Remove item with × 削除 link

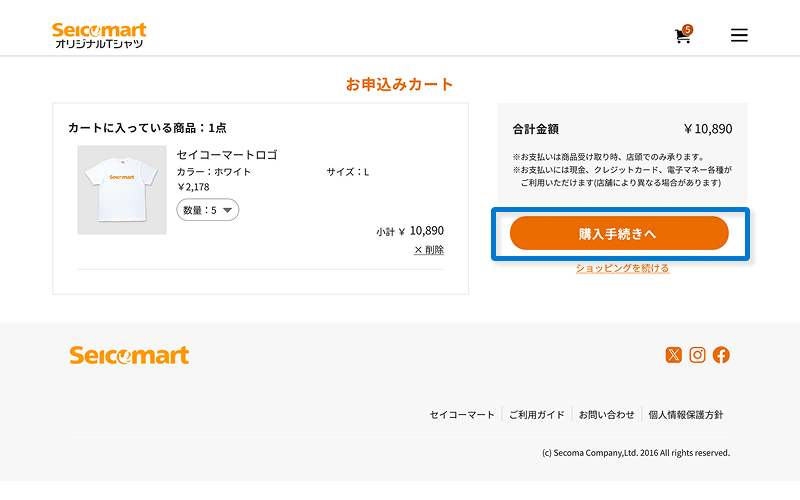click(429, 249)
